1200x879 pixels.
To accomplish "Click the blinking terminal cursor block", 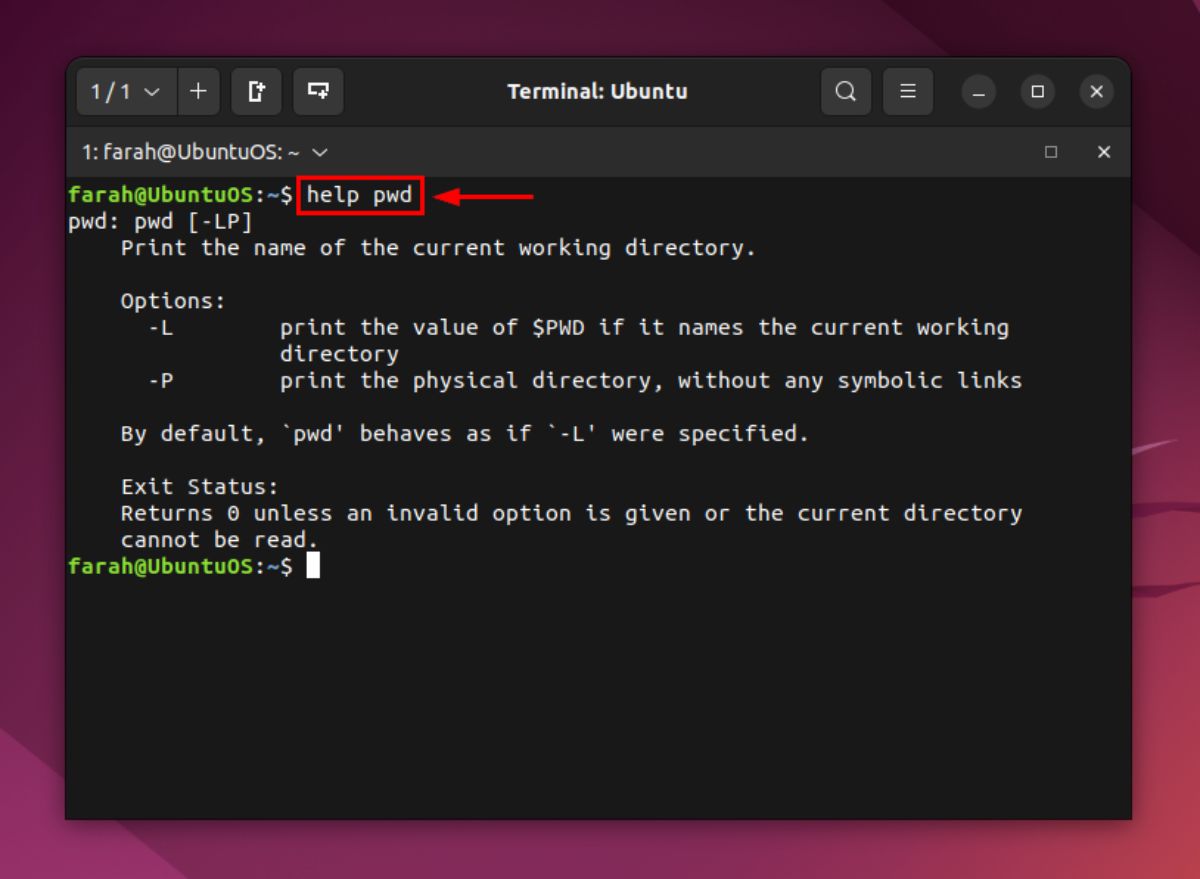I will [312, 566].
